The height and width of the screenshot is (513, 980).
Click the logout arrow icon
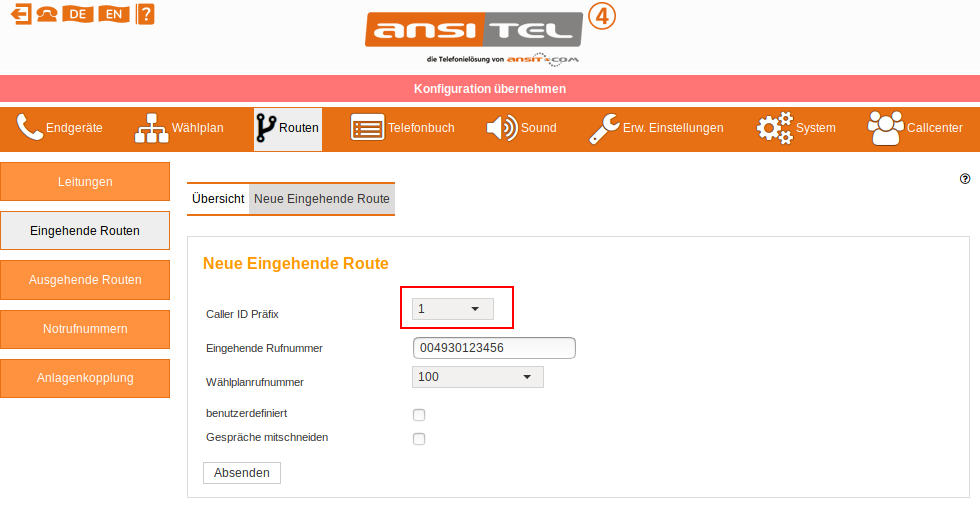[x=21, y=14]
